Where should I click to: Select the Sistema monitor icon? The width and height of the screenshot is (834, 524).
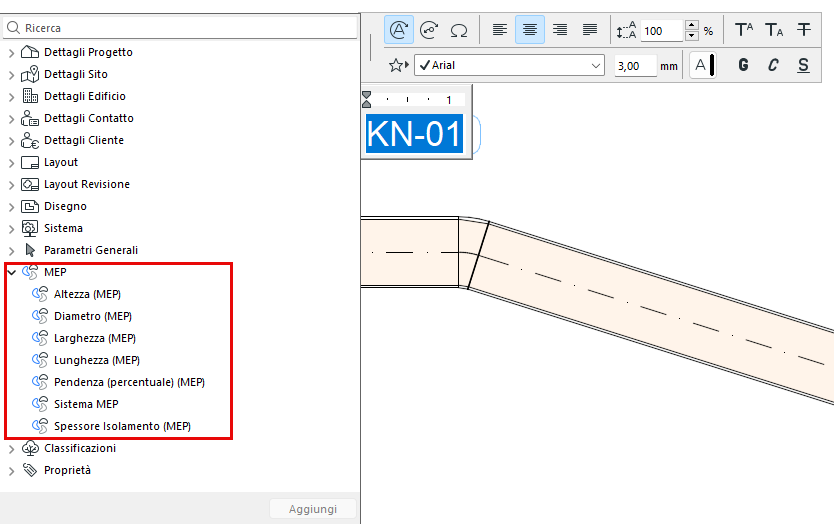tap(30, 228)
